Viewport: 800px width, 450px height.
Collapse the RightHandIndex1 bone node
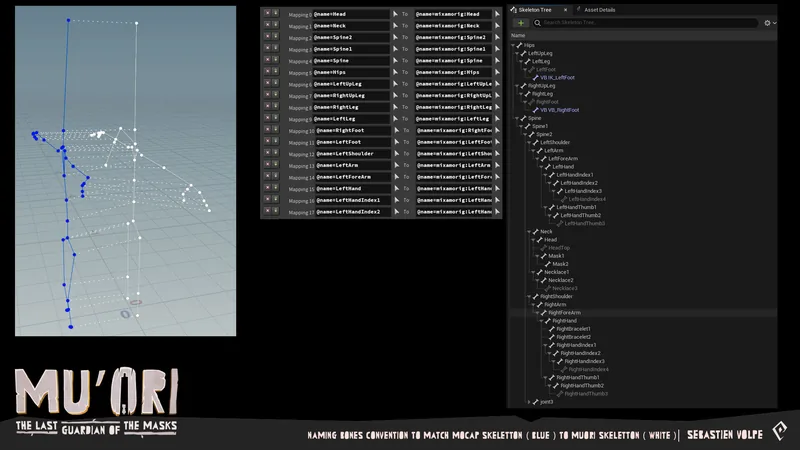coord(546,345)
